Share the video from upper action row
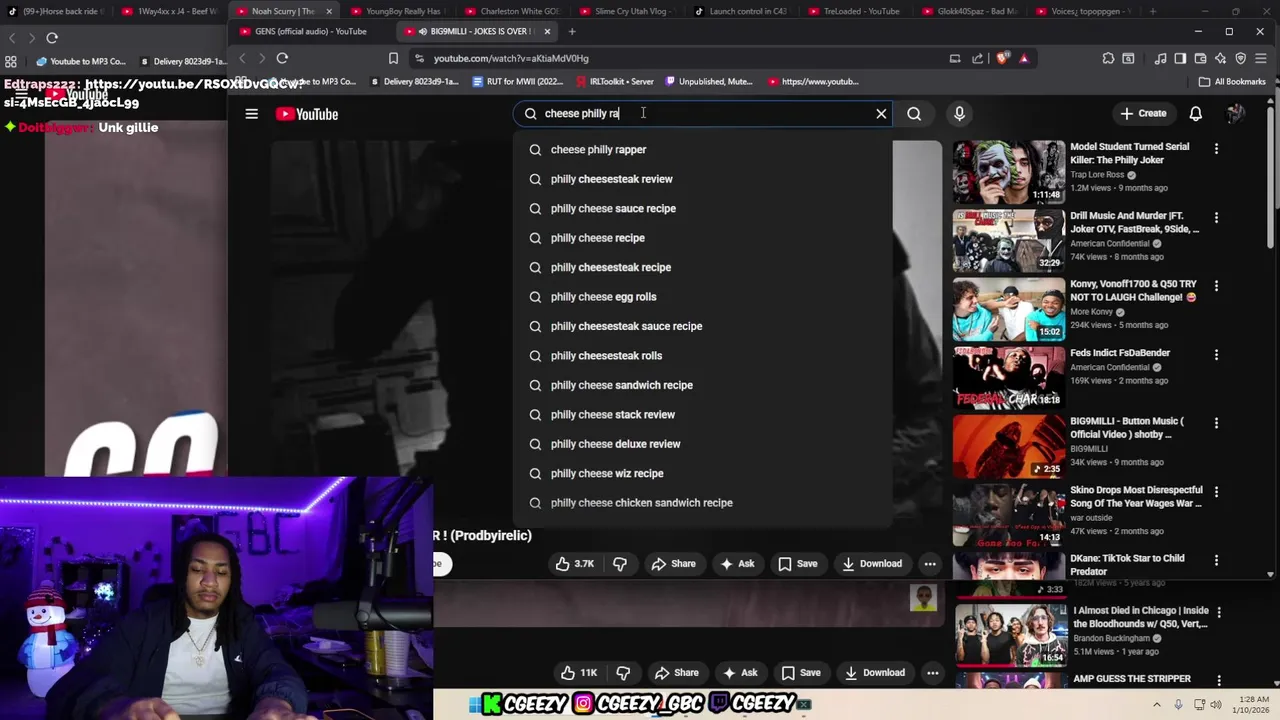This screenshot has width=1280, height=720. tap(673, 564)
